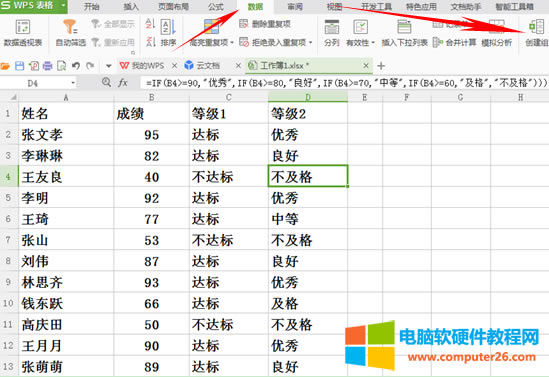The height and width of the screenshot is (377, 549).
Task: Select column D header
Action: point(308,97)
